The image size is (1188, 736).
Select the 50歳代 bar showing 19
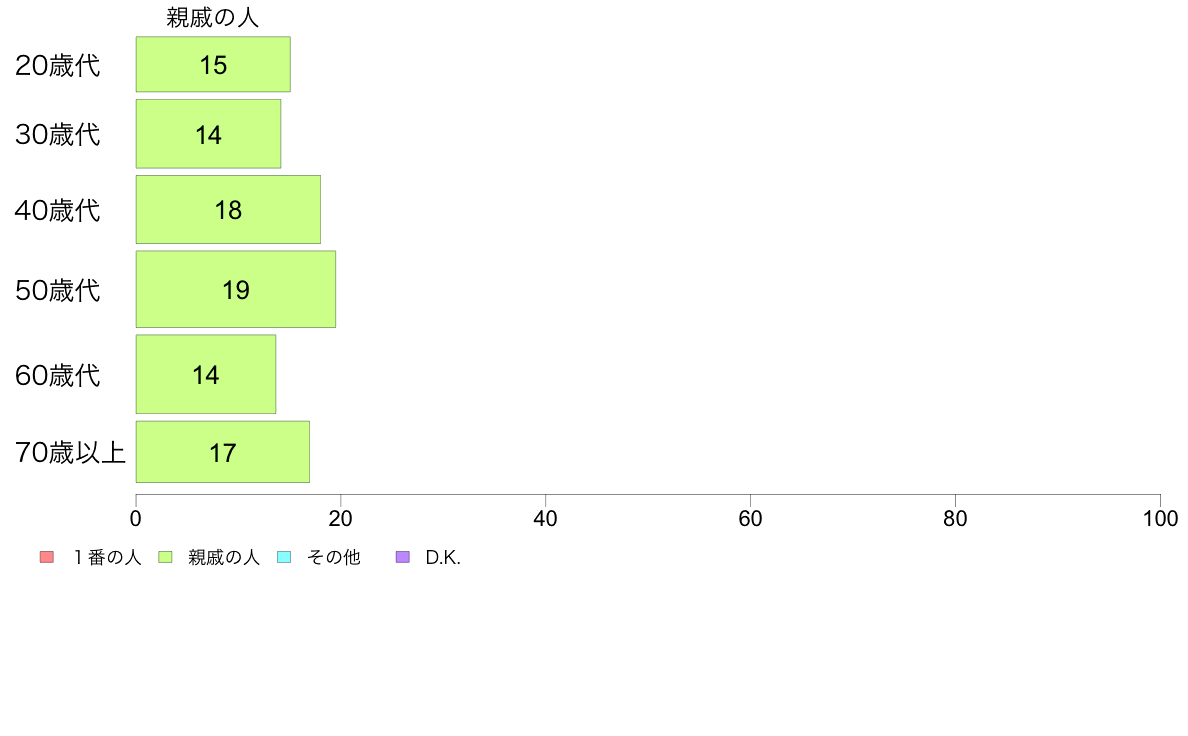(x=236, y=290)
